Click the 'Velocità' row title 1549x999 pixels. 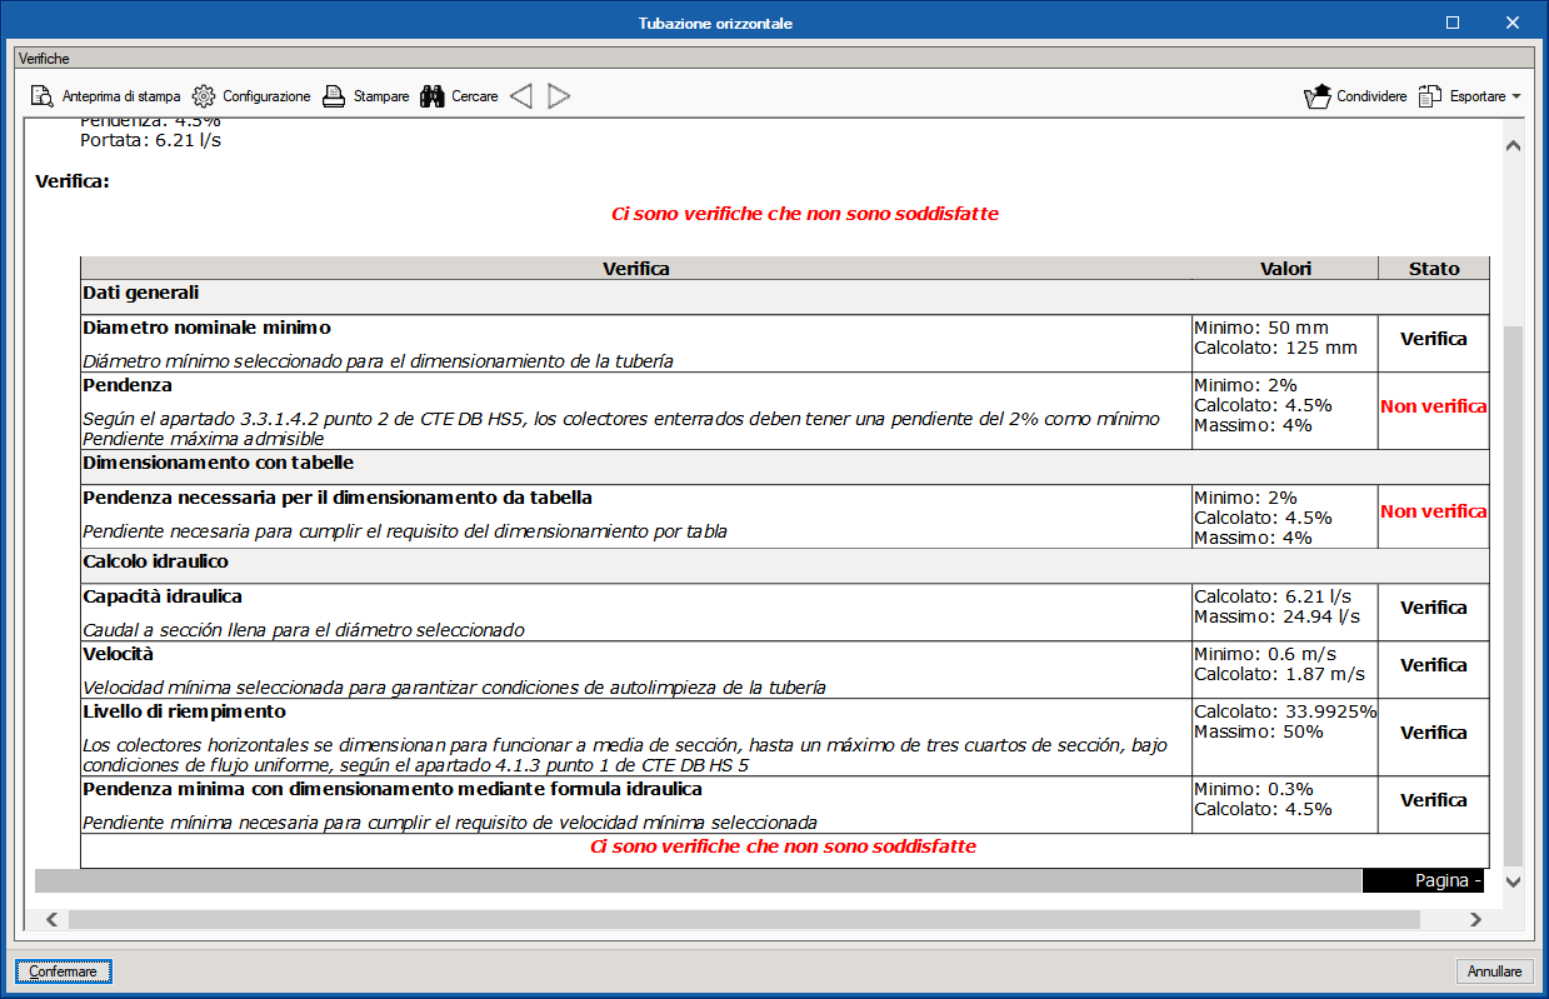tap(118, 654)
